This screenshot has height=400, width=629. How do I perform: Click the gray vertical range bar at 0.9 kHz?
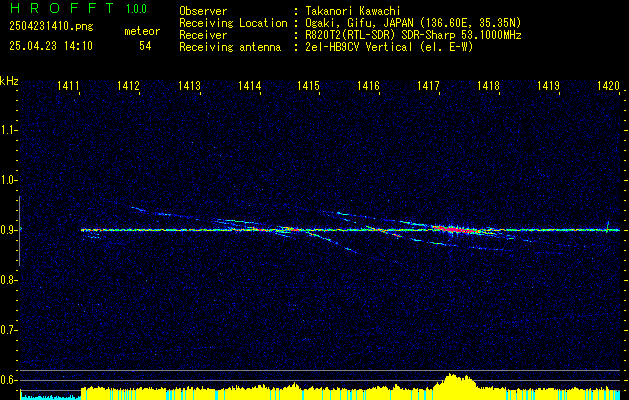click(x=19, y=231)
